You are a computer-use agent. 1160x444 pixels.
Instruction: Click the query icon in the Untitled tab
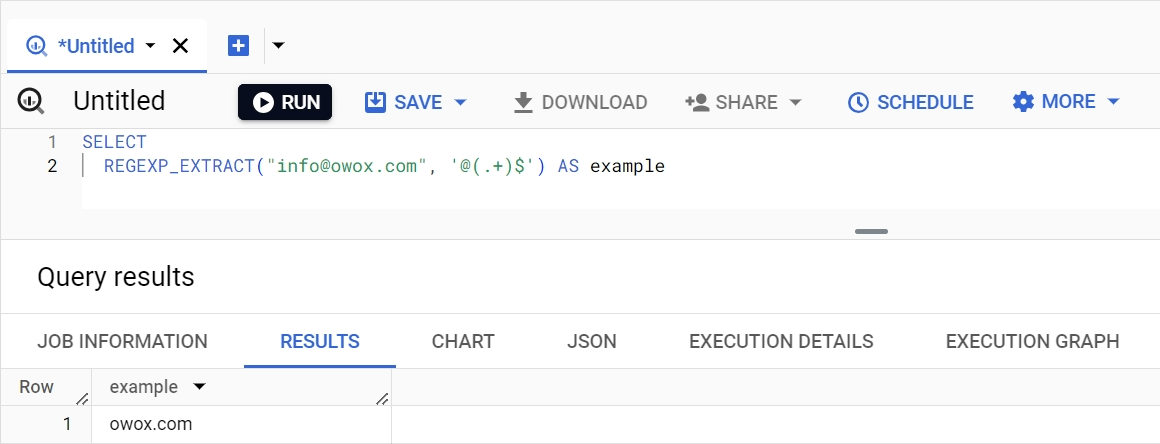click(36, 46)
